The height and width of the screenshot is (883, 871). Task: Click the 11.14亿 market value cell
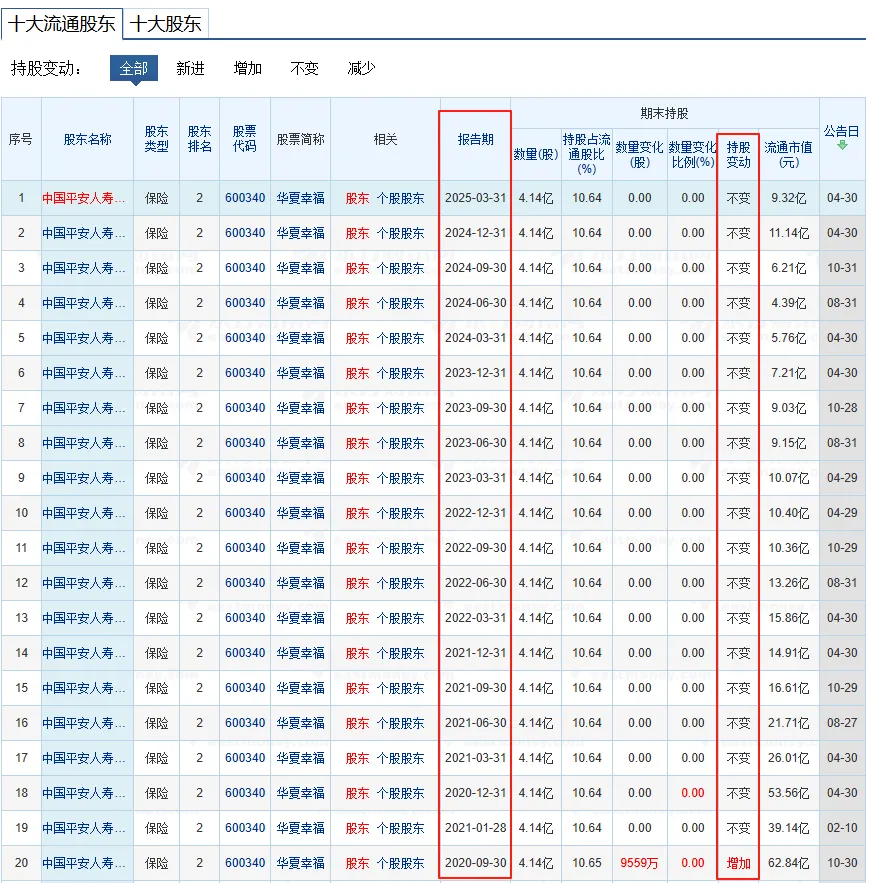(x=789, y=233)
